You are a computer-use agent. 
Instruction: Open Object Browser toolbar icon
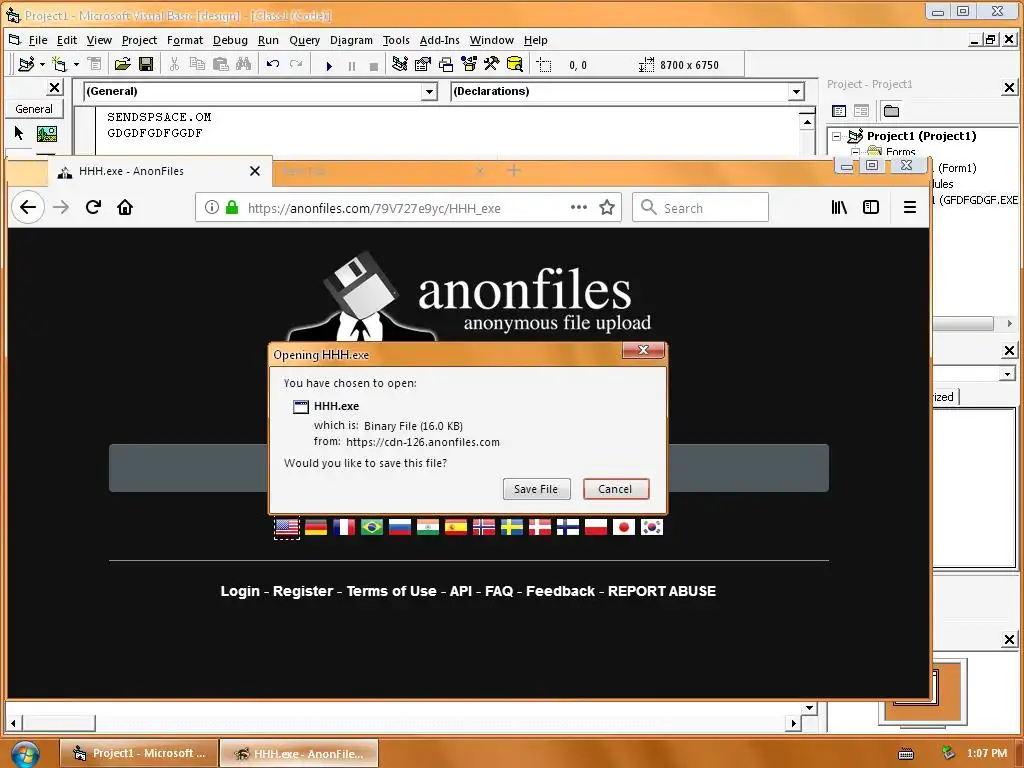[469, 64]
